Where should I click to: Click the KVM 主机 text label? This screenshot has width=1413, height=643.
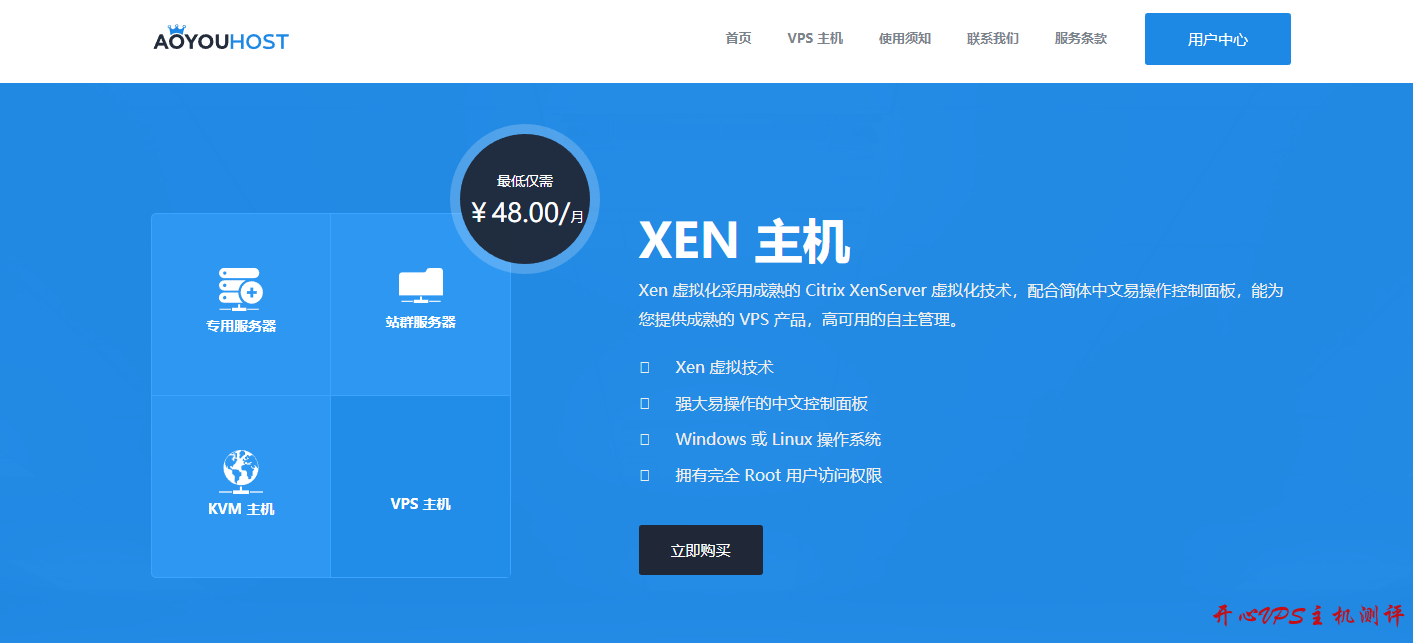point(241,509)
